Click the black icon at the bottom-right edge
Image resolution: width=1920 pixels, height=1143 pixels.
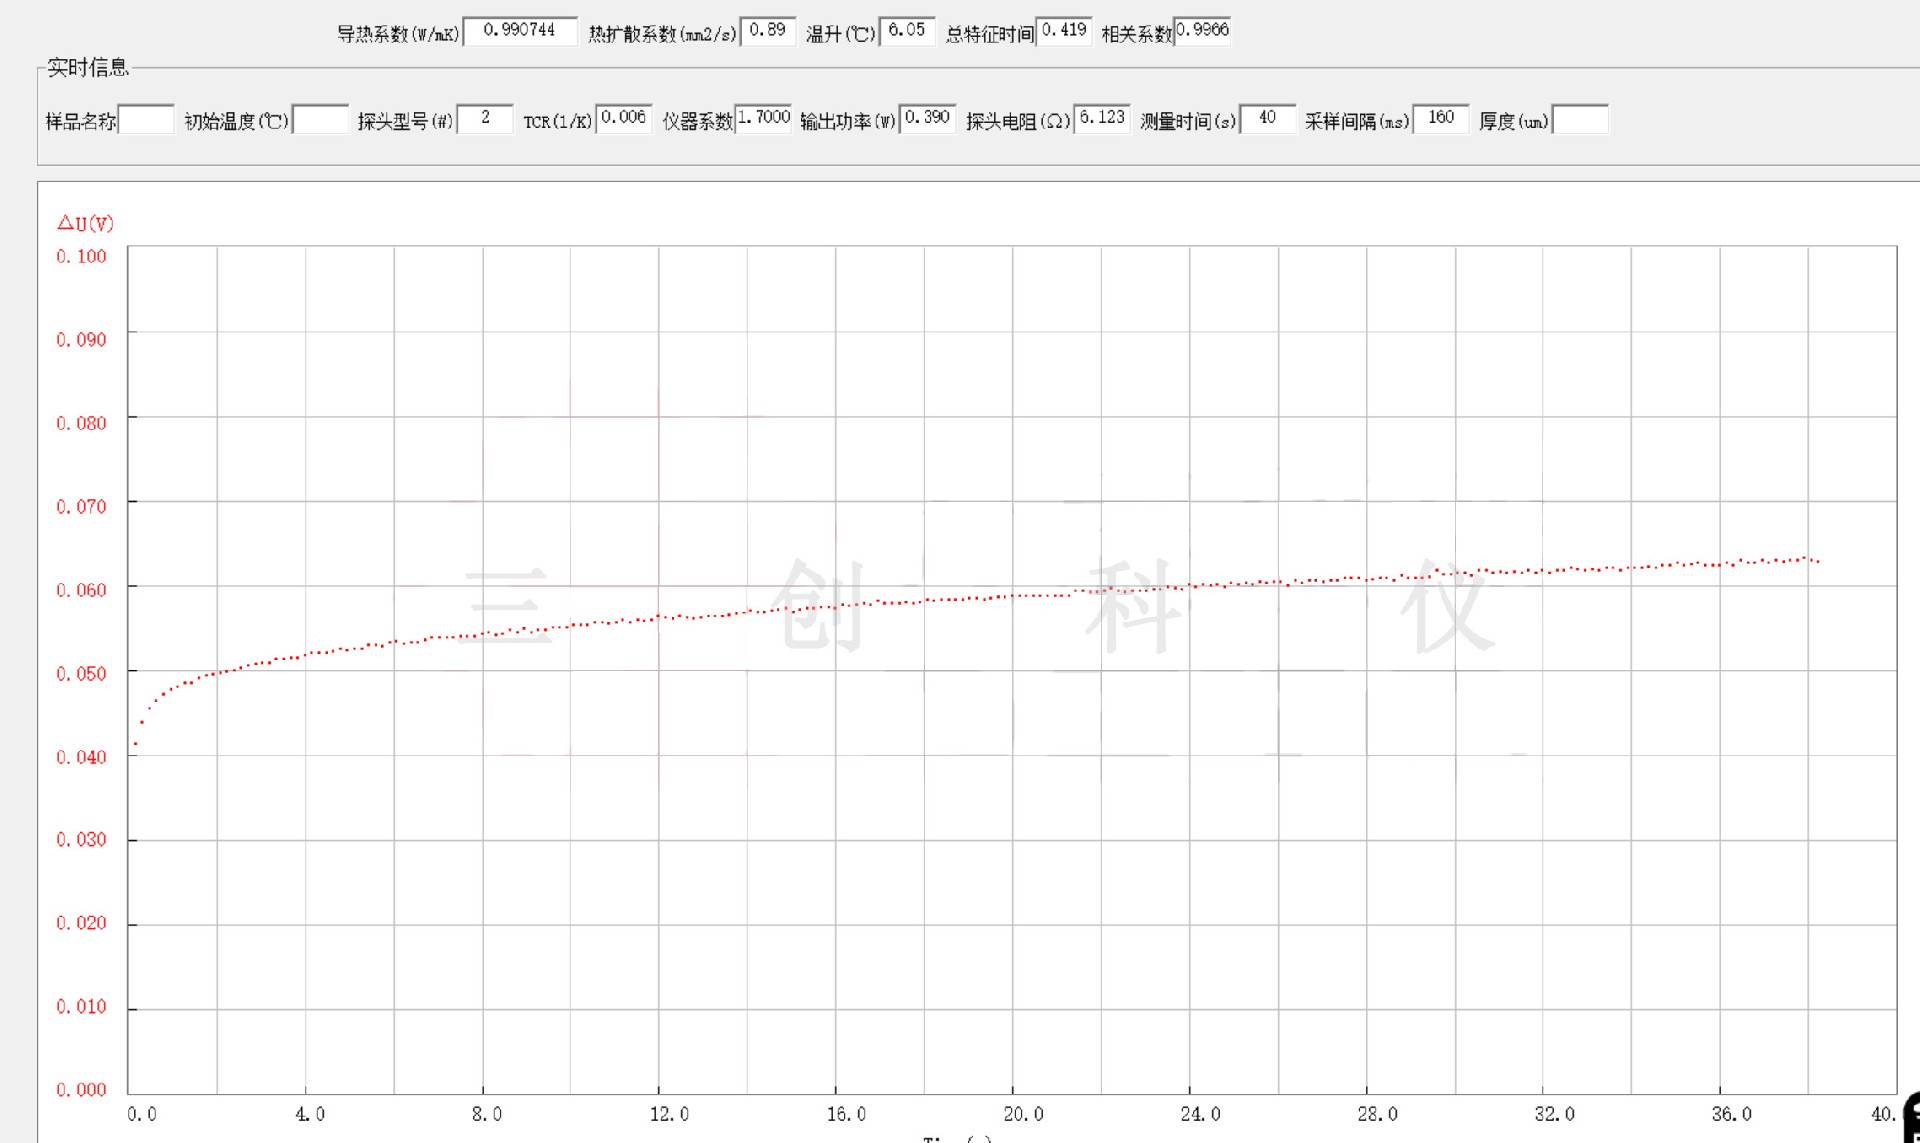tap(1912, 1118)
